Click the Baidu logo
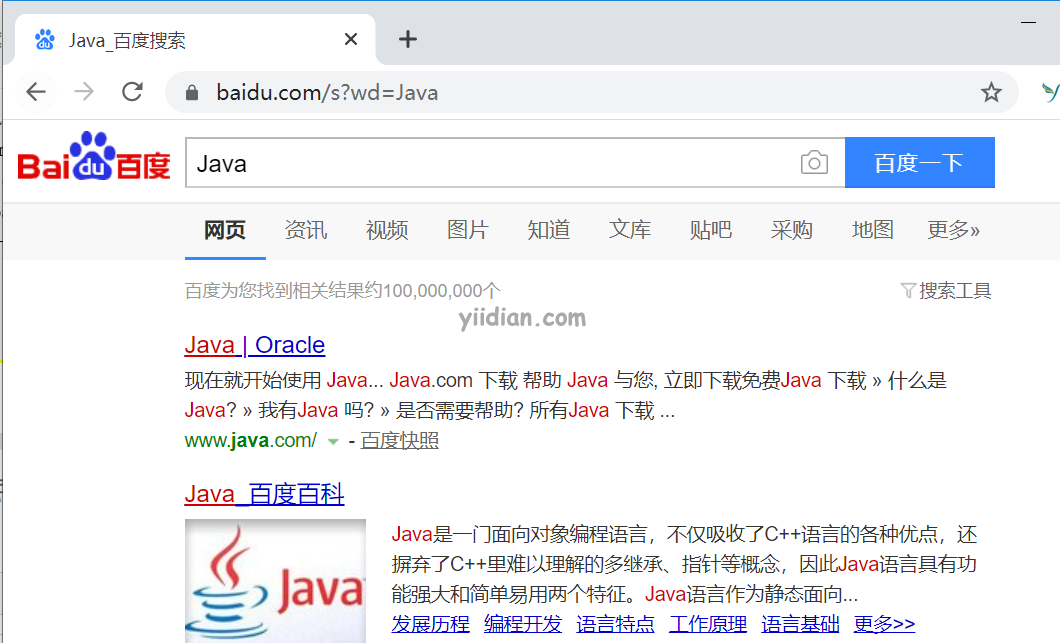The width and height of the screenshot is (1060, 643). pos(94,156)
